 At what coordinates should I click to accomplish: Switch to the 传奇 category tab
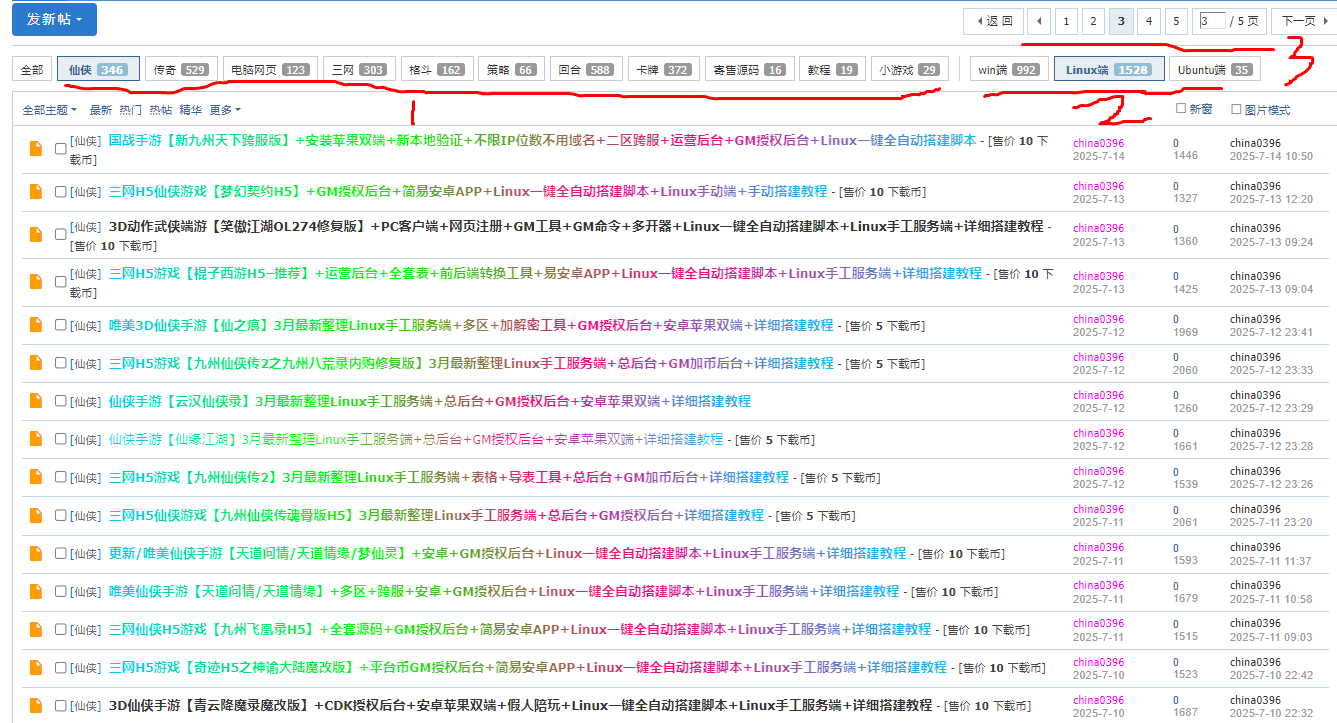(x=181, y=69)
